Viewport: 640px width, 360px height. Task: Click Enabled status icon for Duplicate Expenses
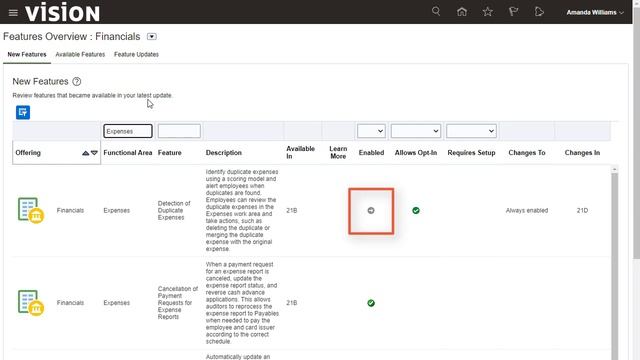click(371, 211)
